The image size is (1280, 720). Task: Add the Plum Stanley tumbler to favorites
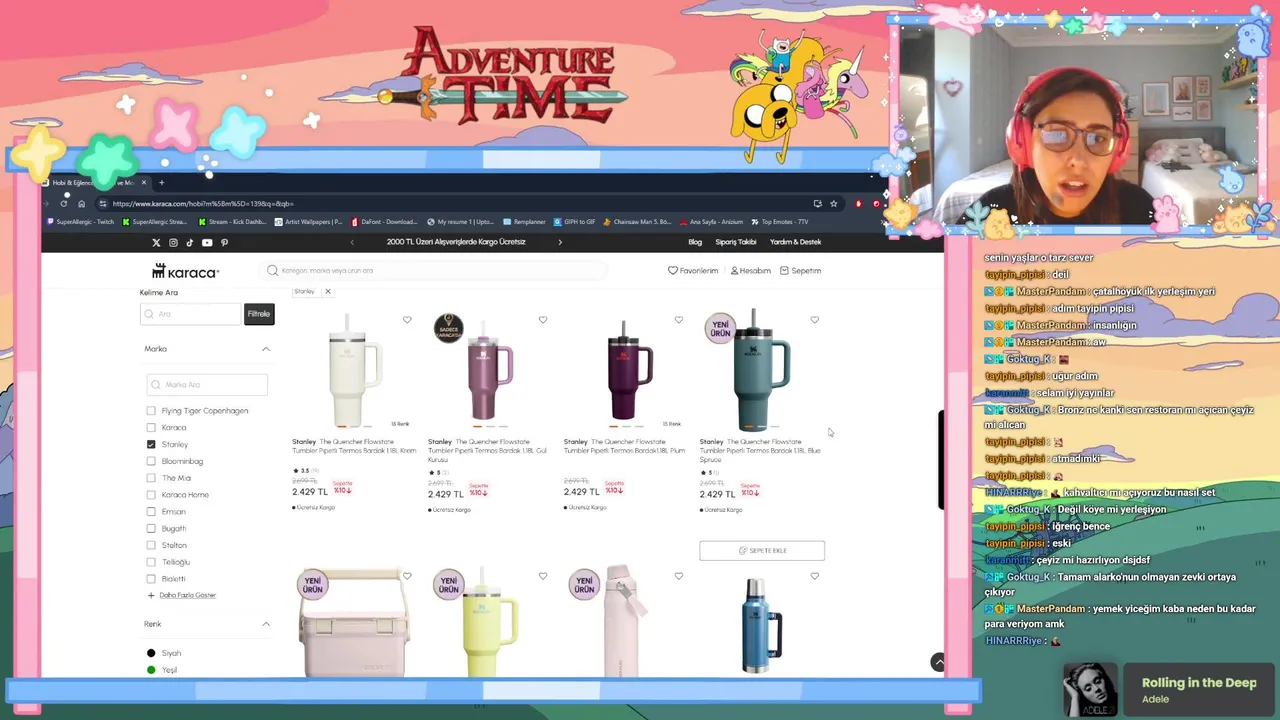(x=679, y=320)
